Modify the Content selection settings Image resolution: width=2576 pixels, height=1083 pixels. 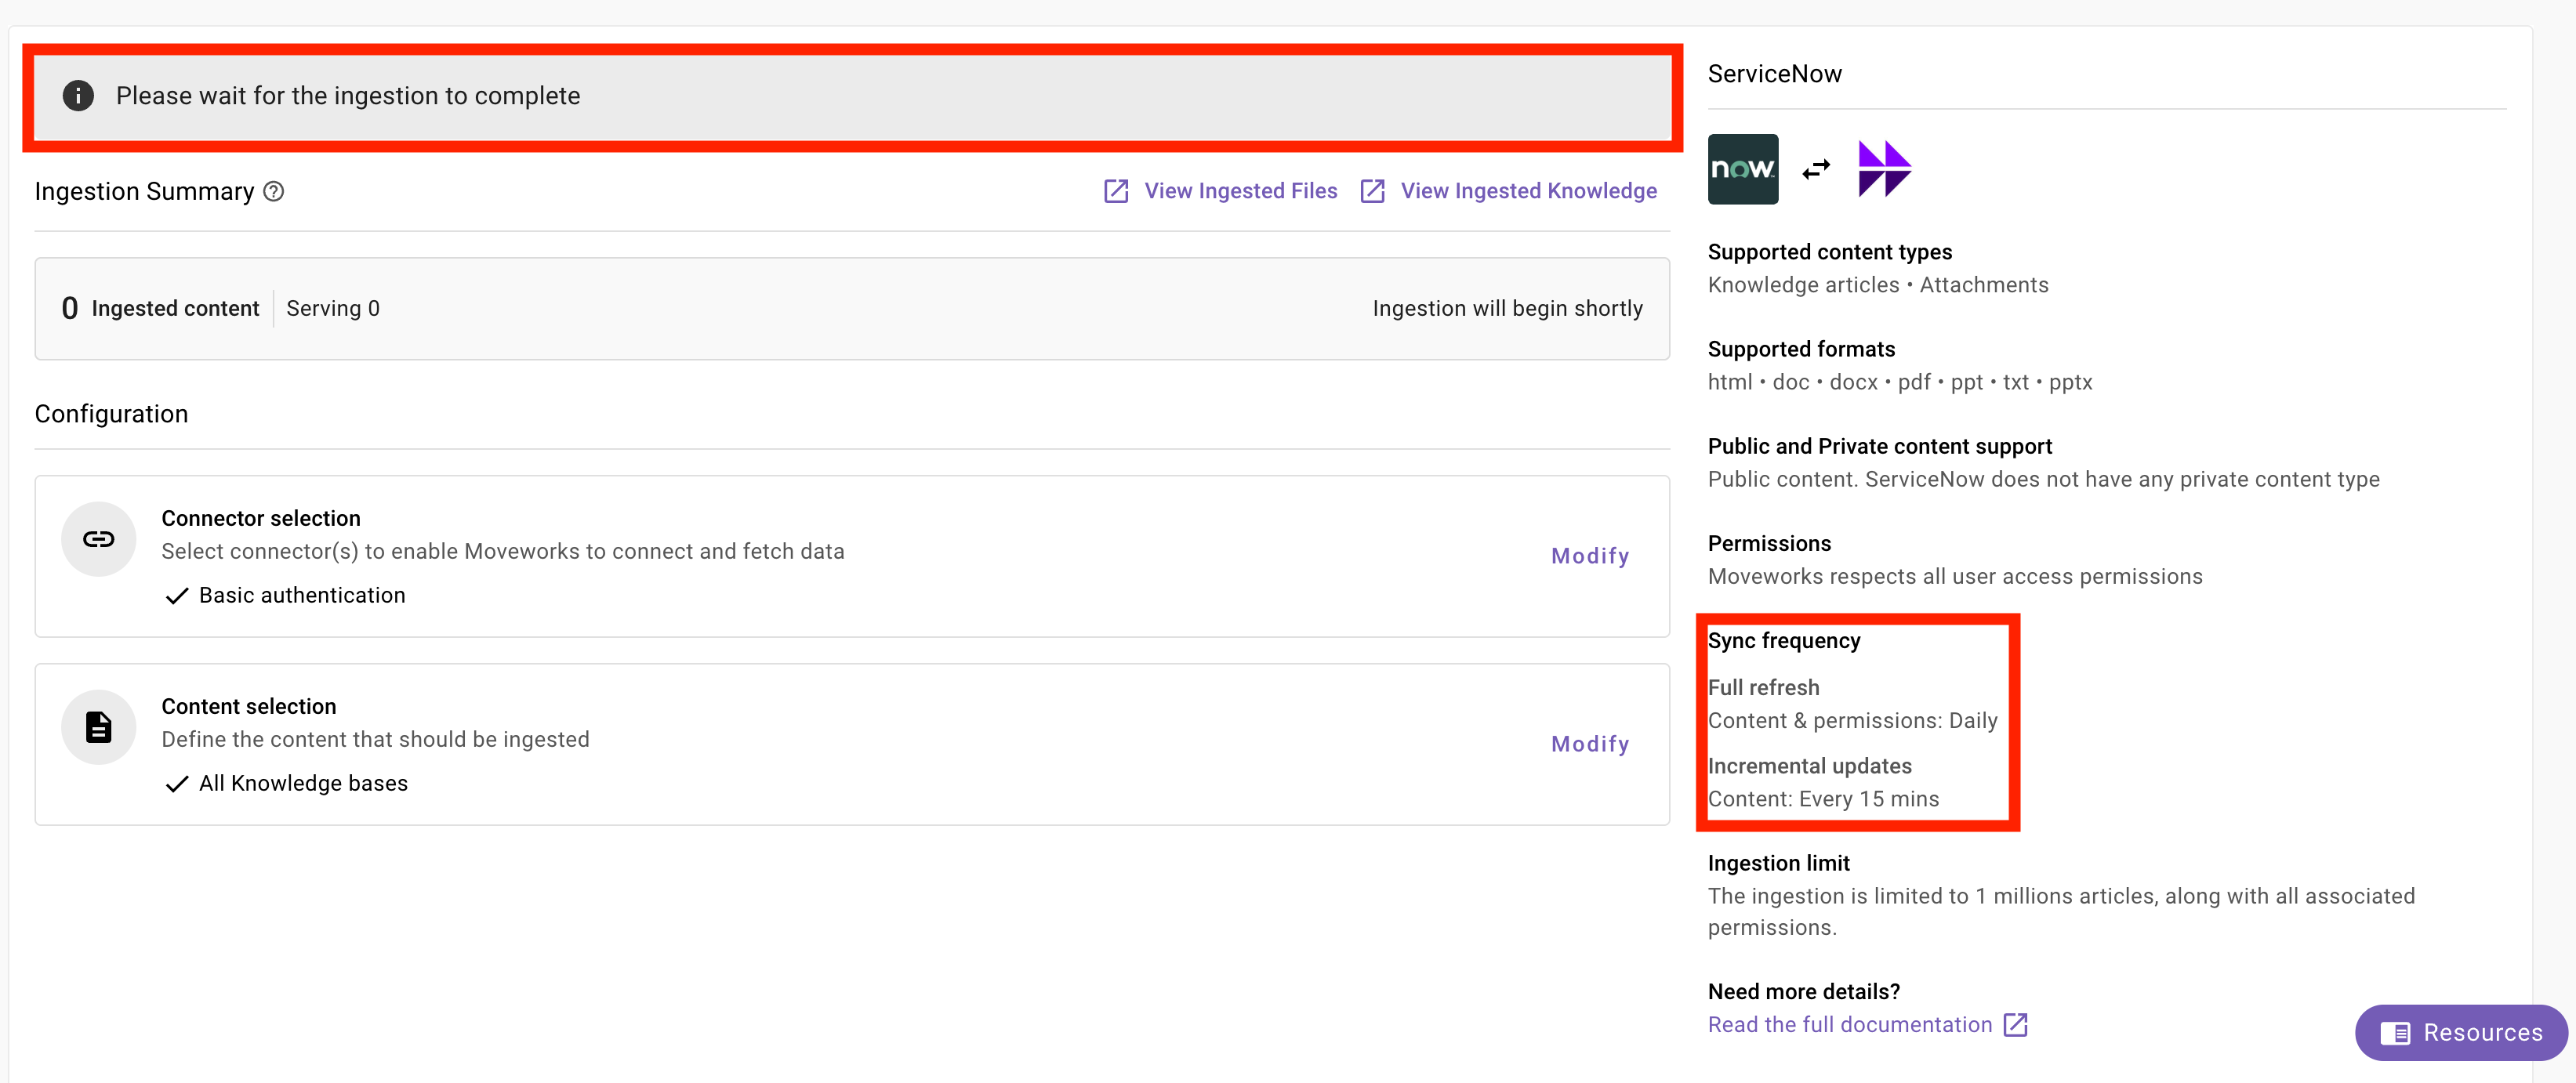click(1590, 744)
